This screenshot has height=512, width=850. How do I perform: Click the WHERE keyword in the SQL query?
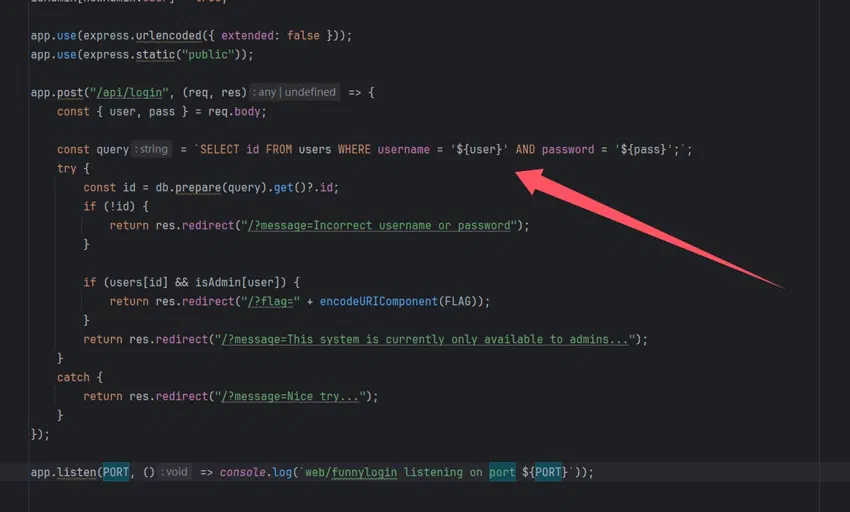click(x=354, y=150)
